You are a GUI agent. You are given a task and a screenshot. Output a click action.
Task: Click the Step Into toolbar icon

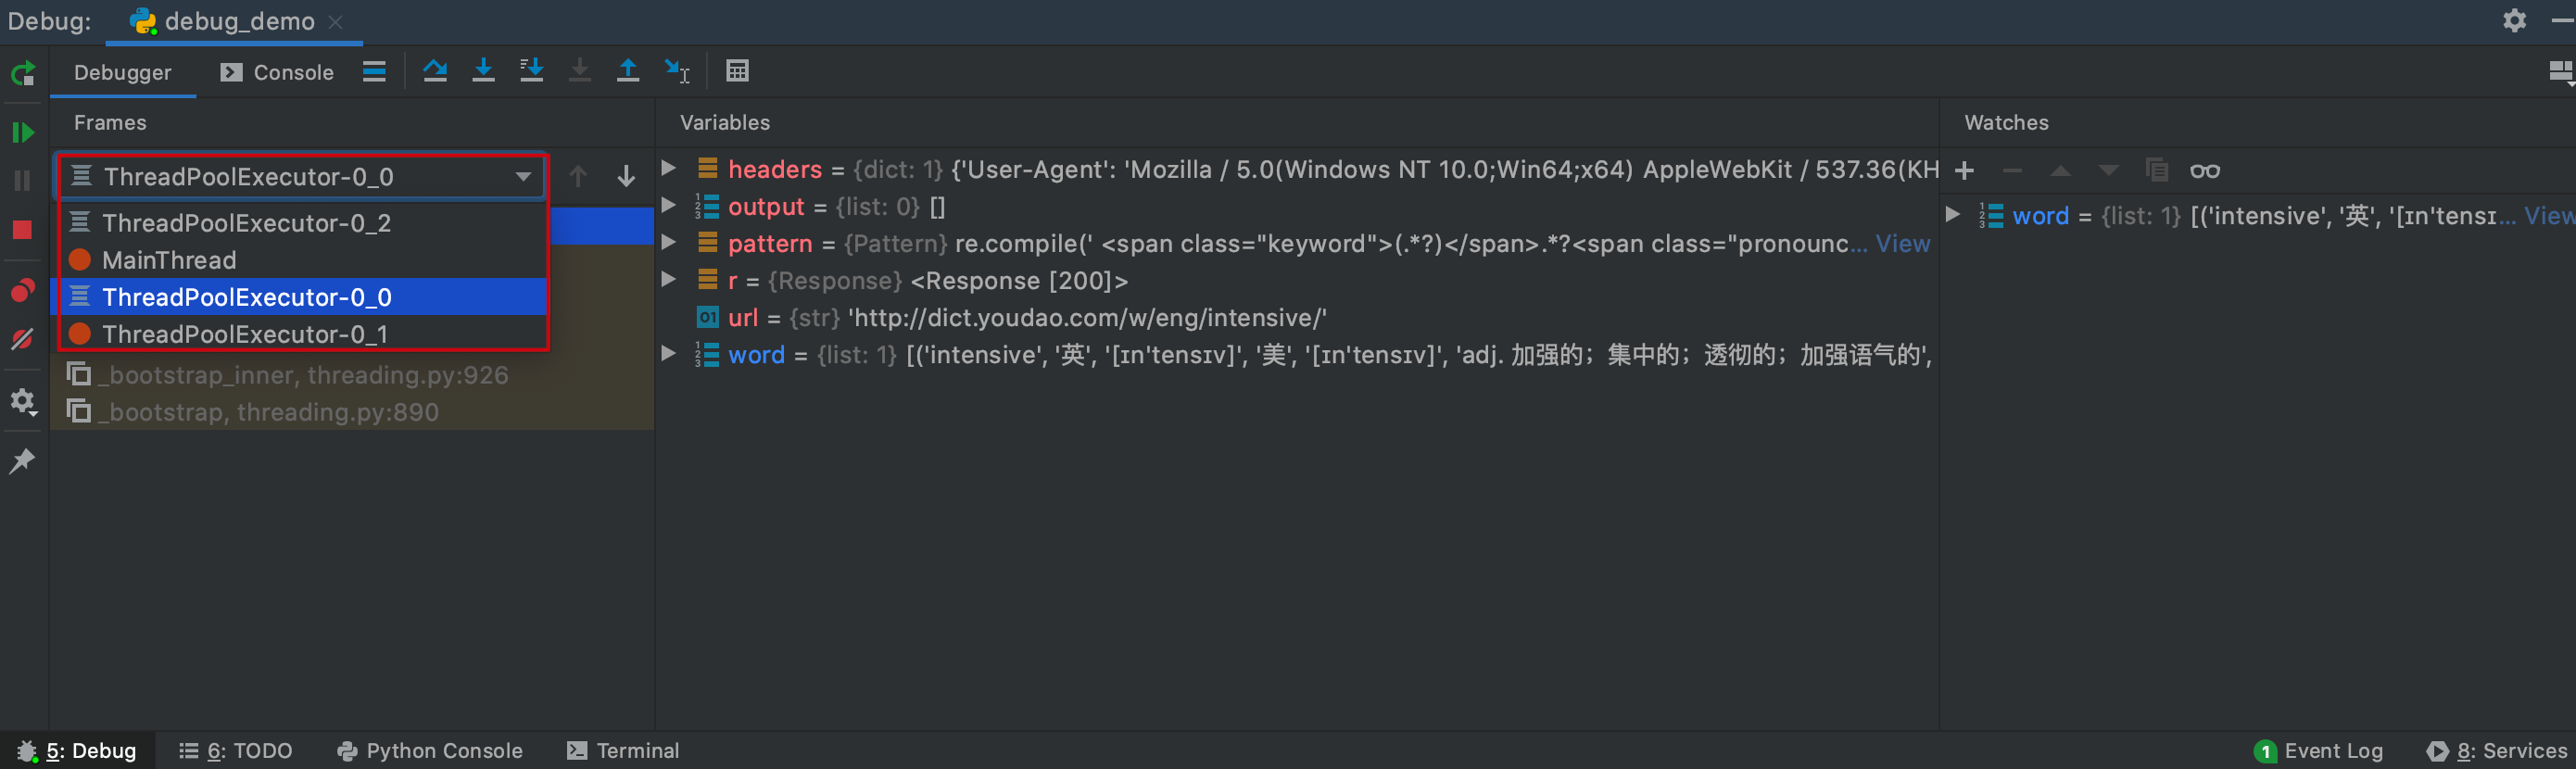click(x=483, y=71)
